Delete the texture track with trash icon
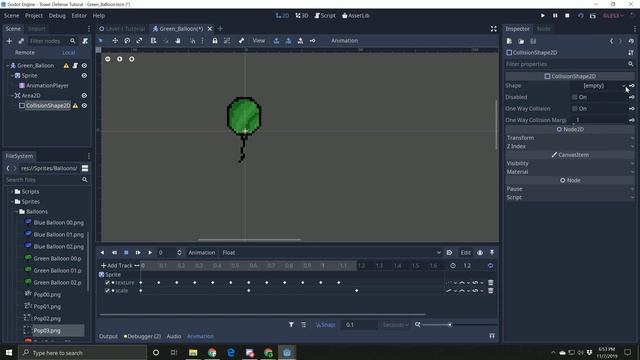This screenshot has height=360, width=640. (491, 282)
